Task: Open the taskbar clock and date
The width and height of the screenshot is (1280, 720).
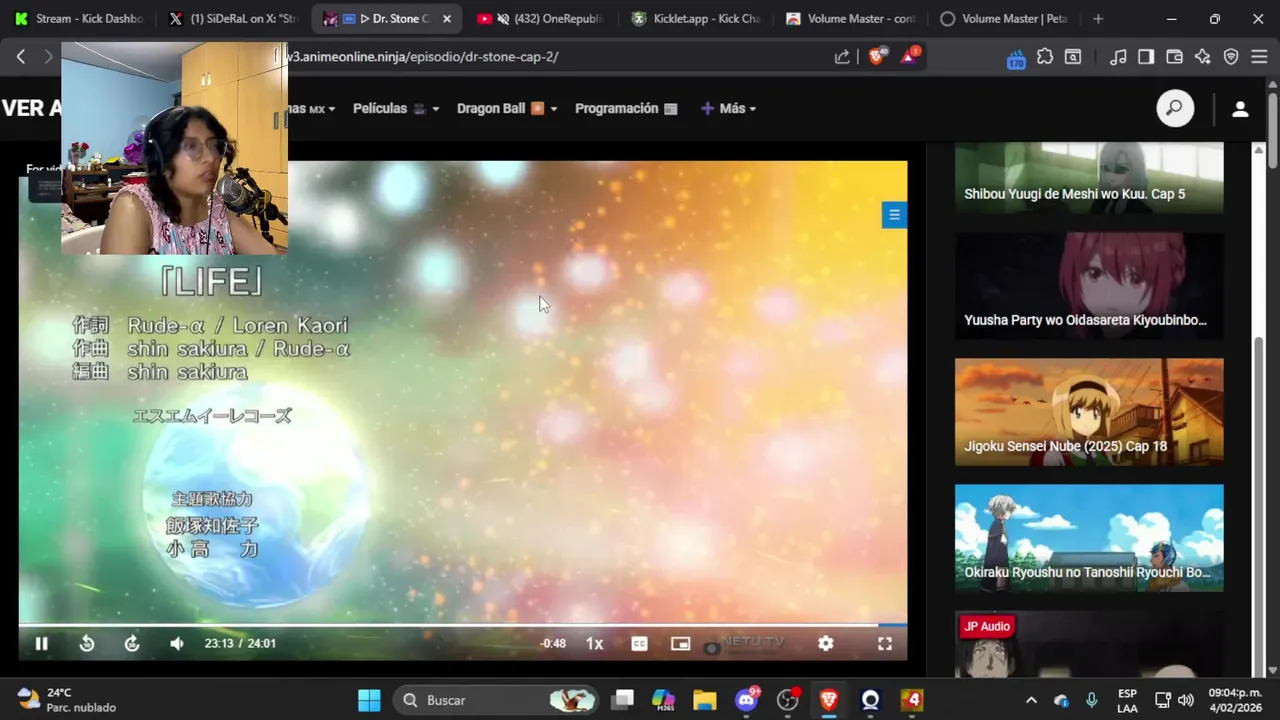Action: (x=1236, y=700)
